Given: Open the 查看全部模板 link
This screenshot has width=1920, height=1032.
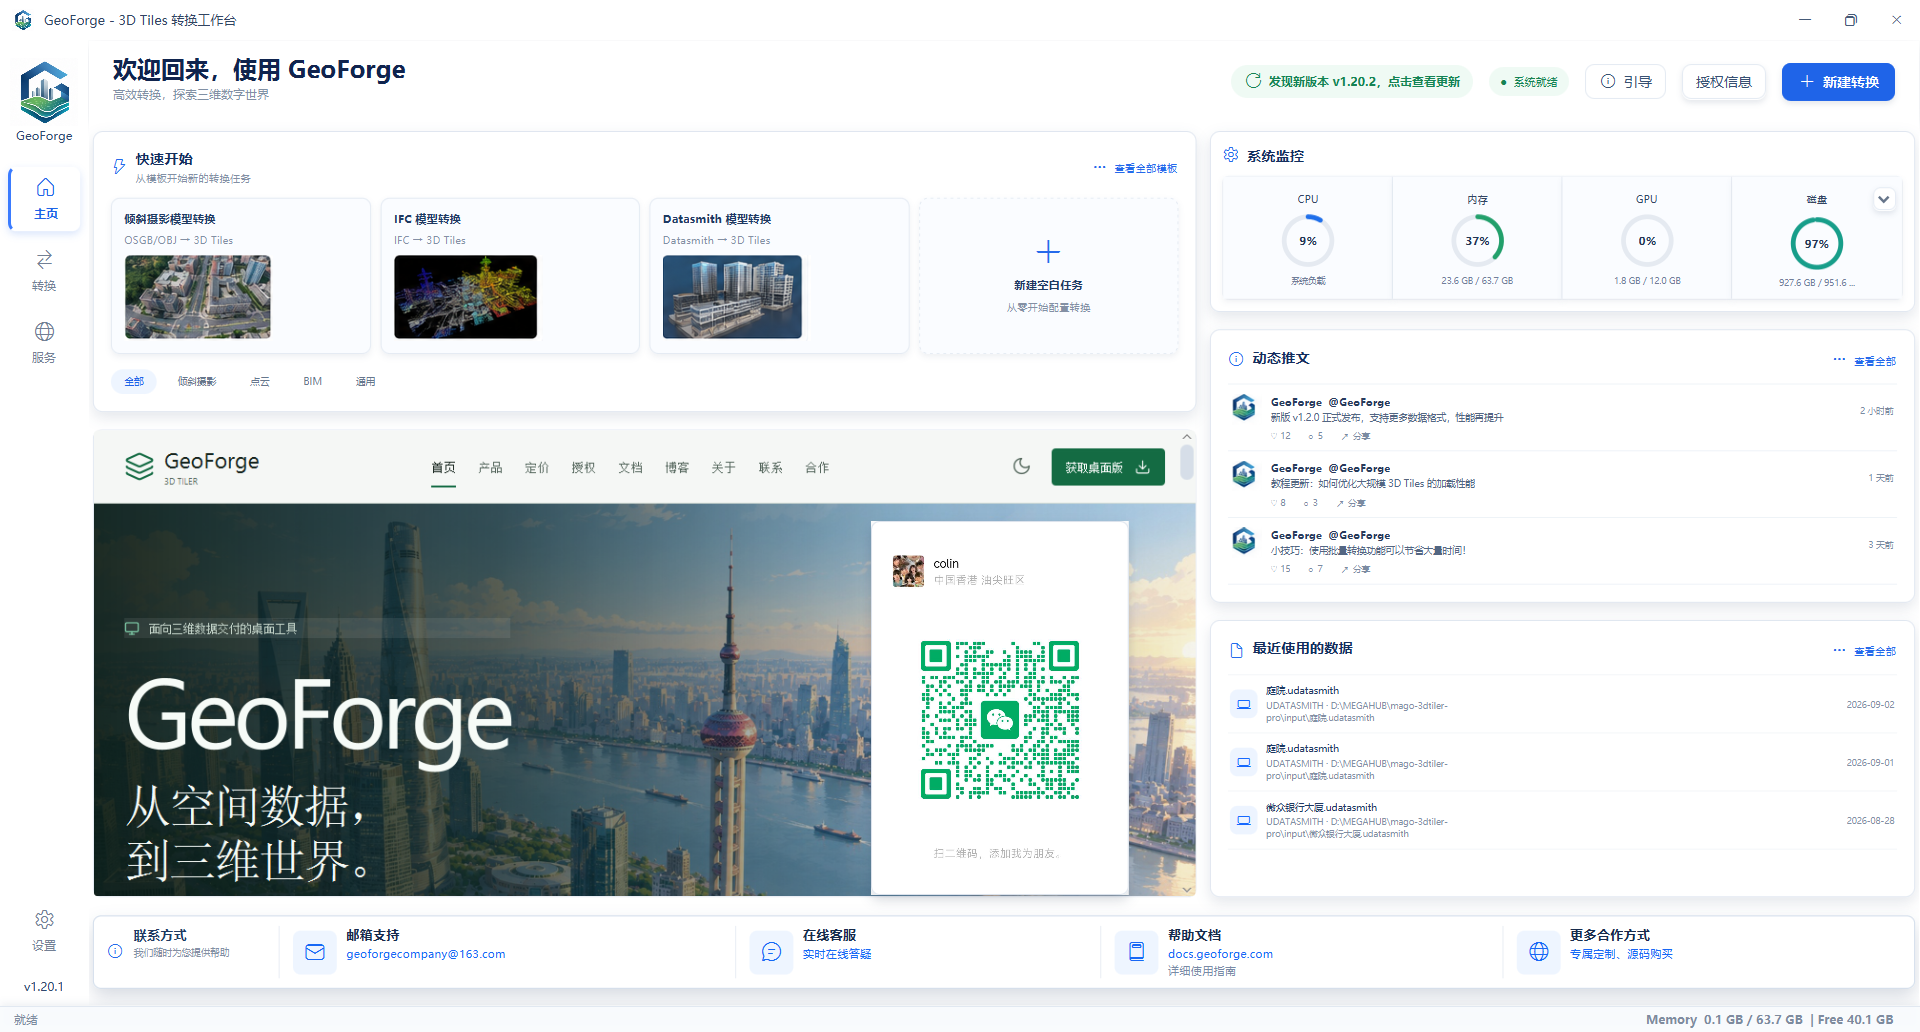Looking at the screenshot, I should 1146,168.
